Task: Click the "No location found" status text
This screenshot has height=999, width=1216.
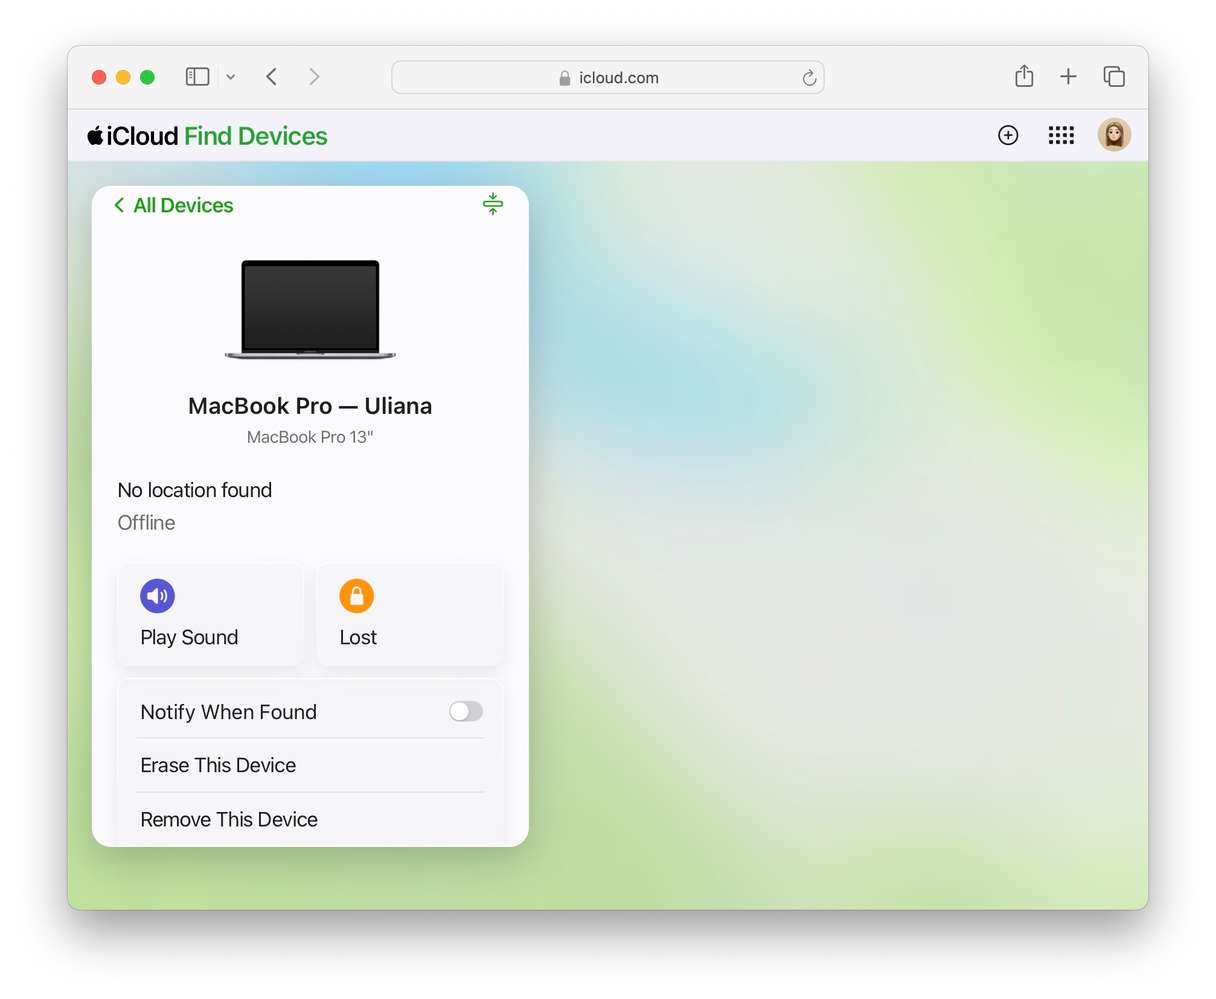Action: coord(195,490)
